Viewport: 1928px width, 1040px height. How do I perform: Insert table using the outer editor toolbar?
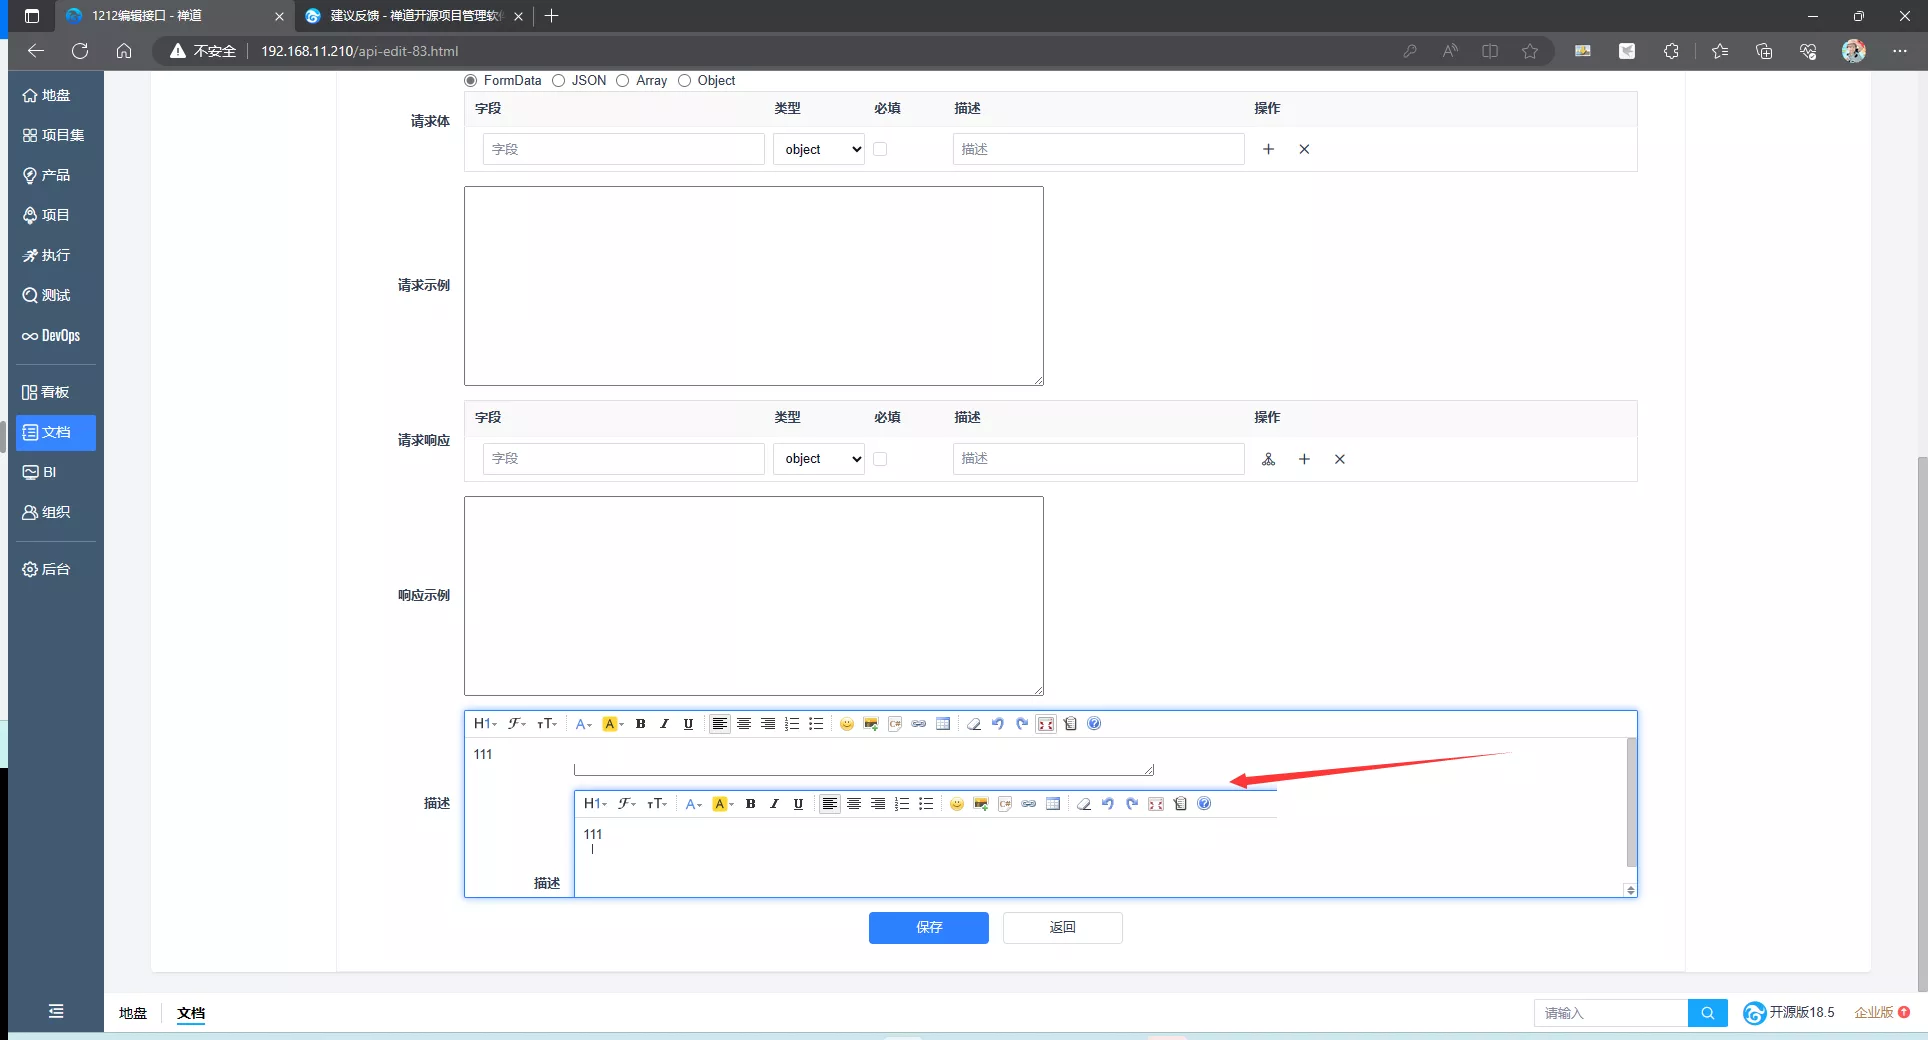pyautogui.click(x=943, y=724)
